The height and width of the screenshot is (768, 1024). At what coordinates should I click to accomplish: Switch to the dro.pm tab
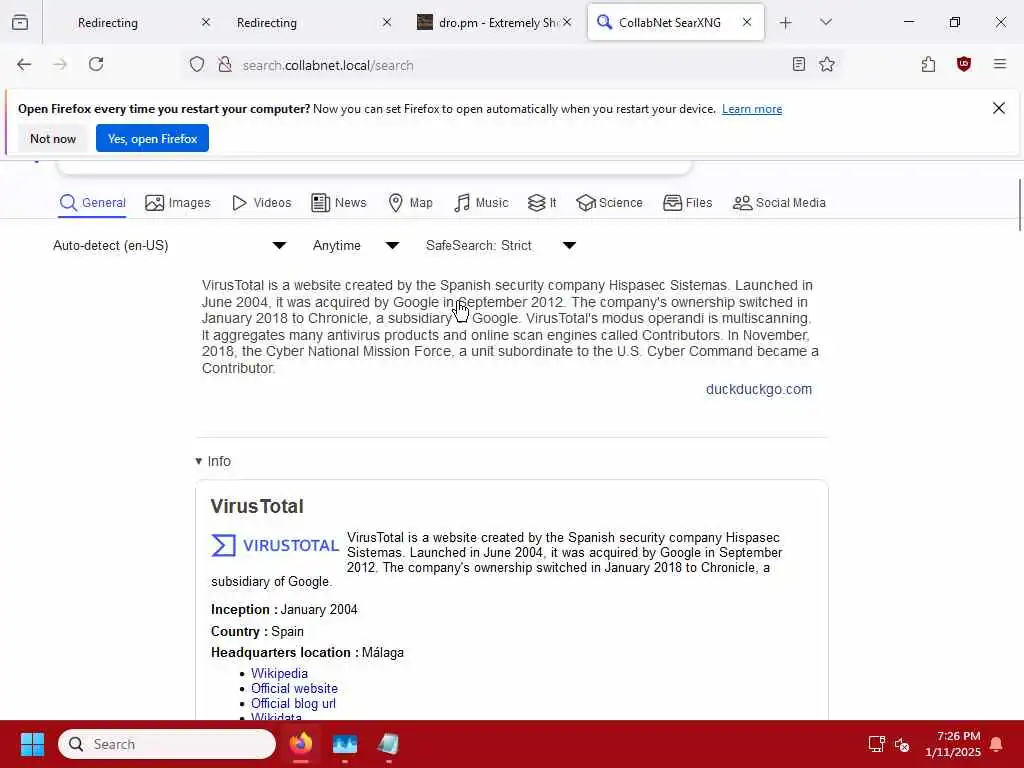tap(490, 22)
